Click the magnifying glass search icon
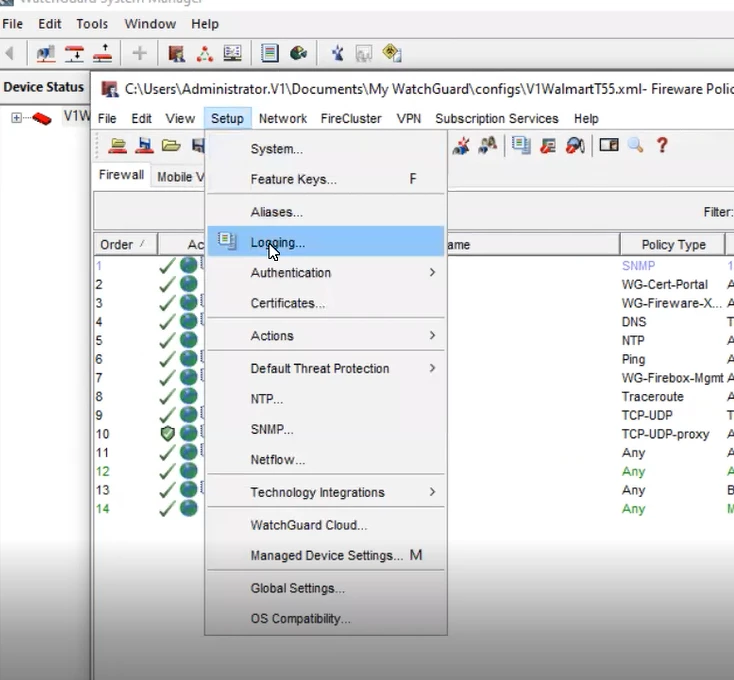 click(x=635, y=146)
